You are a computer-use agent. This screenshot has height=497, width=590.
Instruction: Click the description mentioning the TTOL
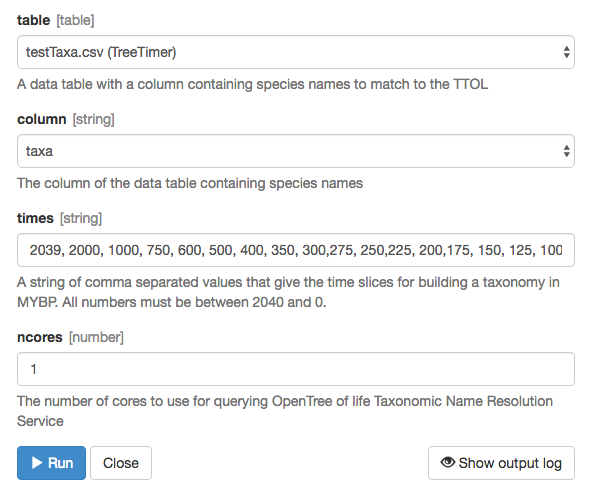point(252,84)
